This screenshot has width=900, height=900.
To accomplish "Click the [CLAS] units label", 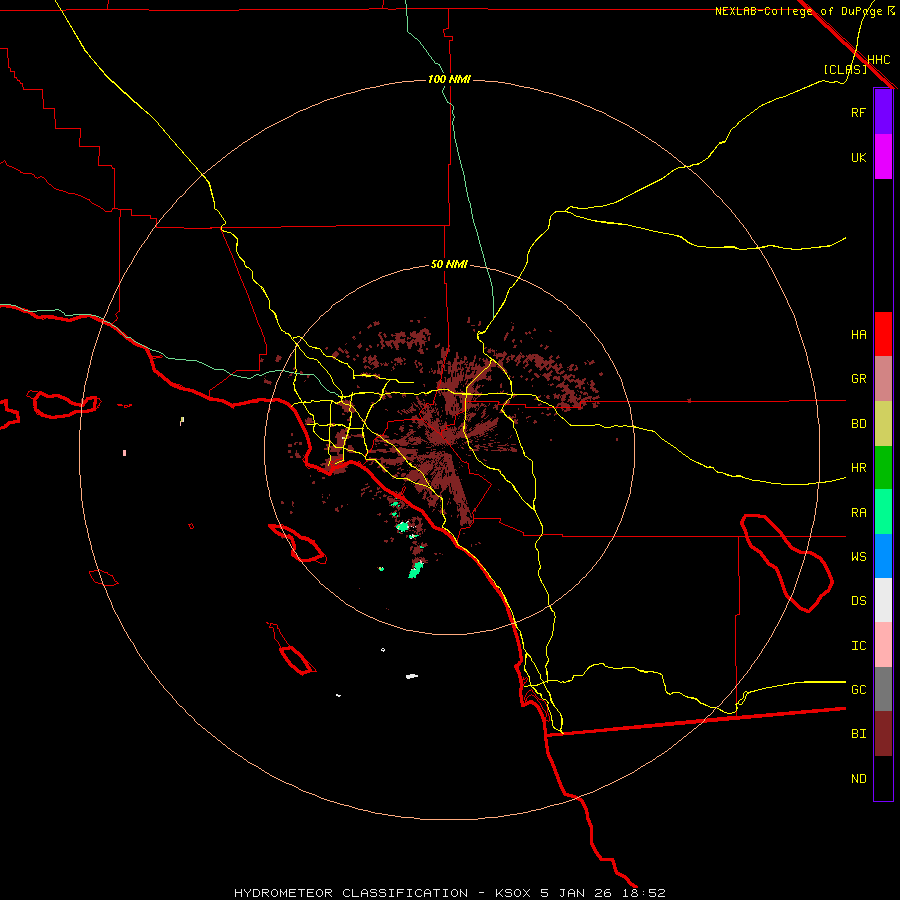I will pos(845,69).
